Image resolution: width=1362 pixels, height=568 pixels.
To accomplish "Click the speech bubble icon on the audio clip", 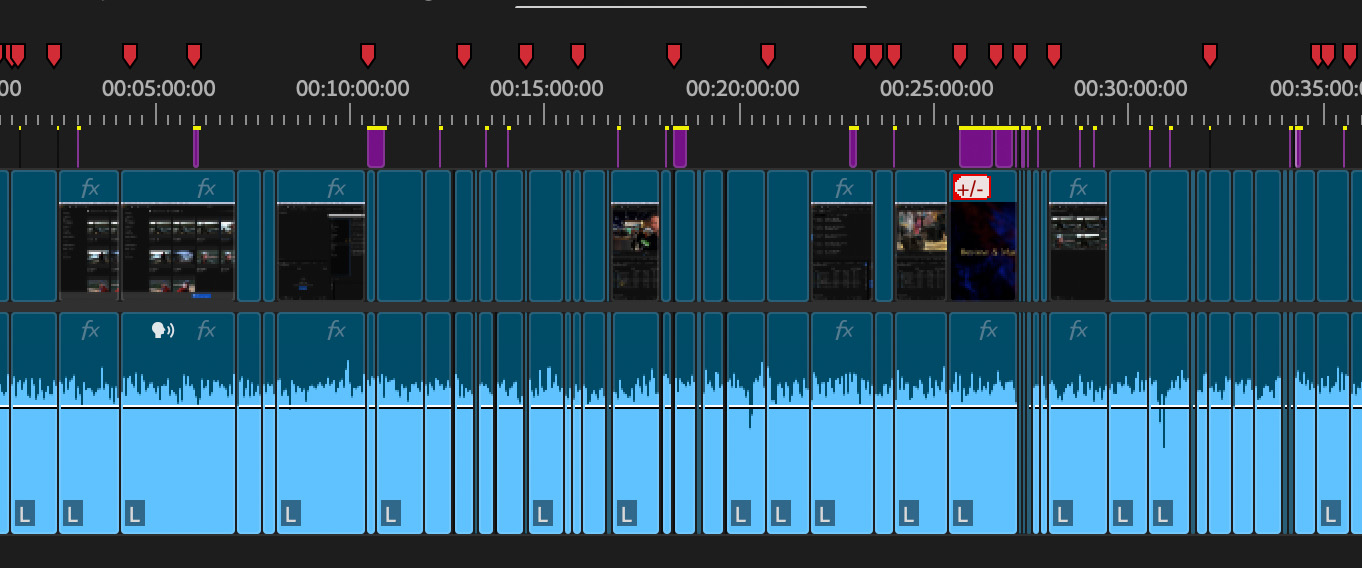I will point(162,330).
